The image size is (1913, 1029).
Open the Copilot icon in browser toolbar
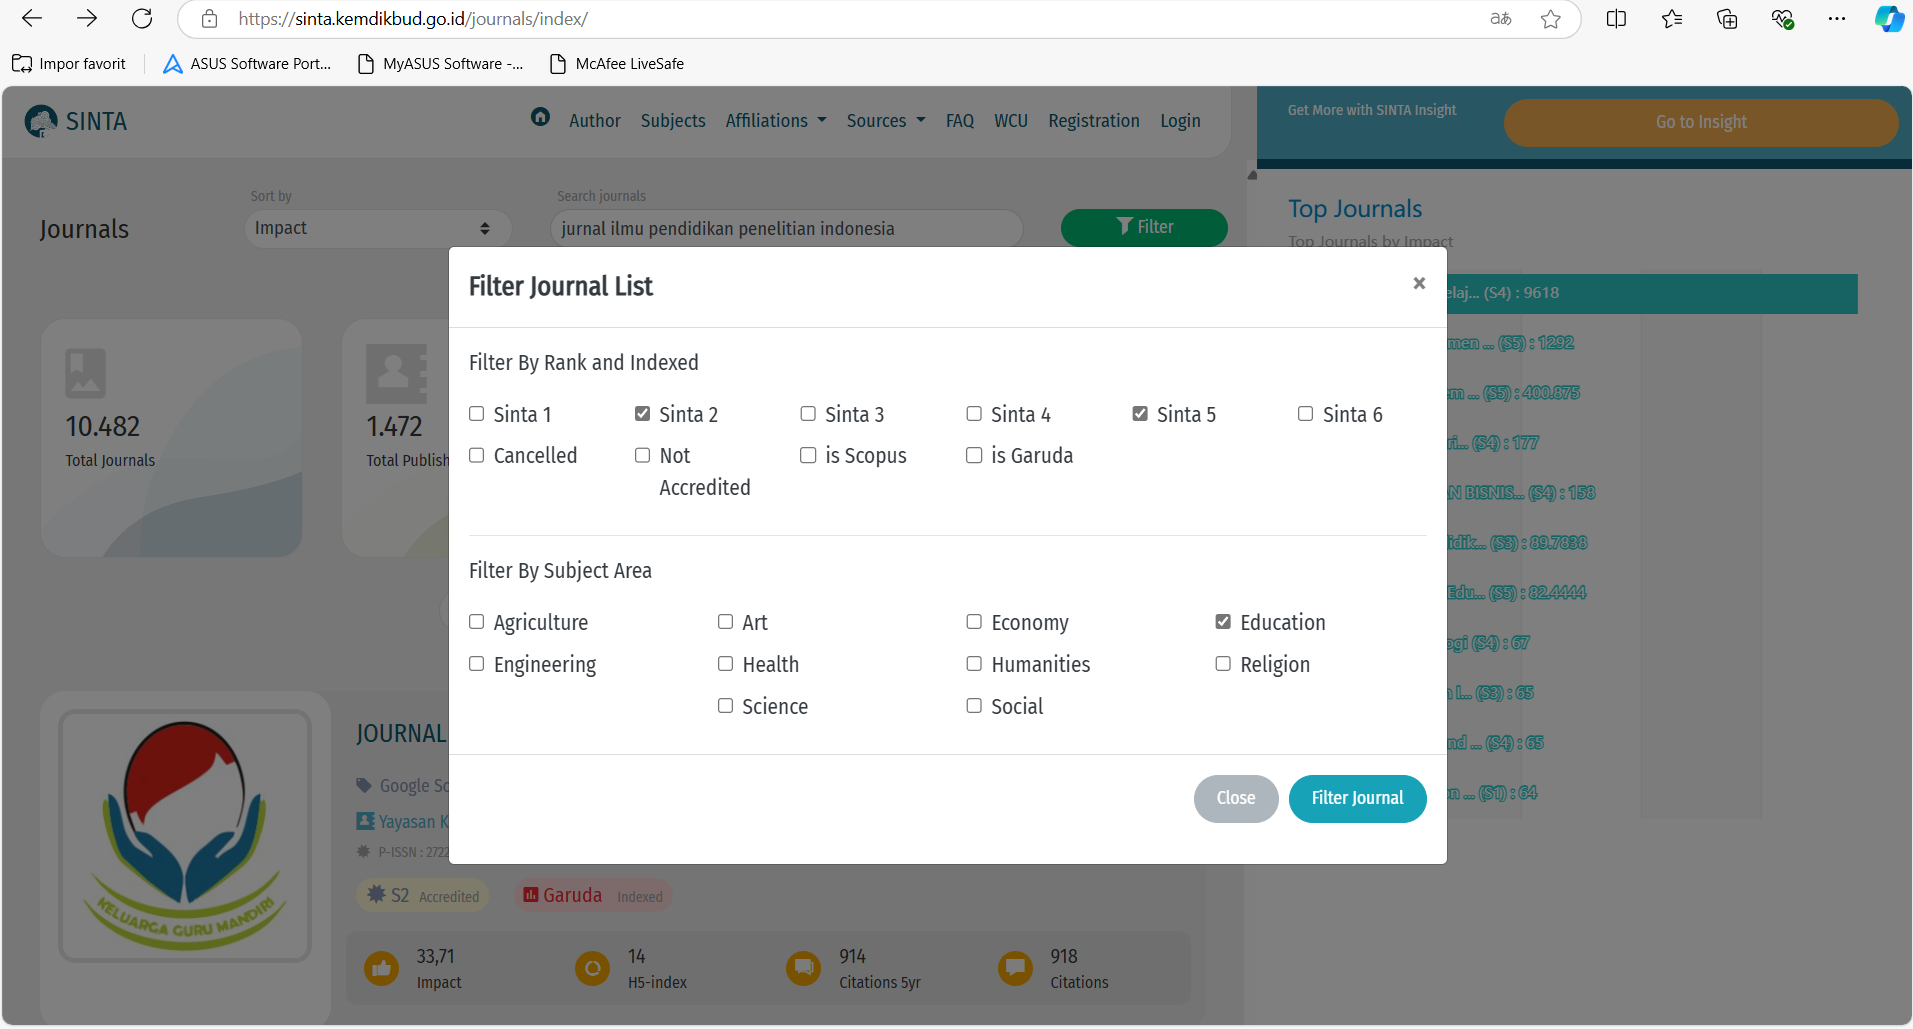point(1888,19)
